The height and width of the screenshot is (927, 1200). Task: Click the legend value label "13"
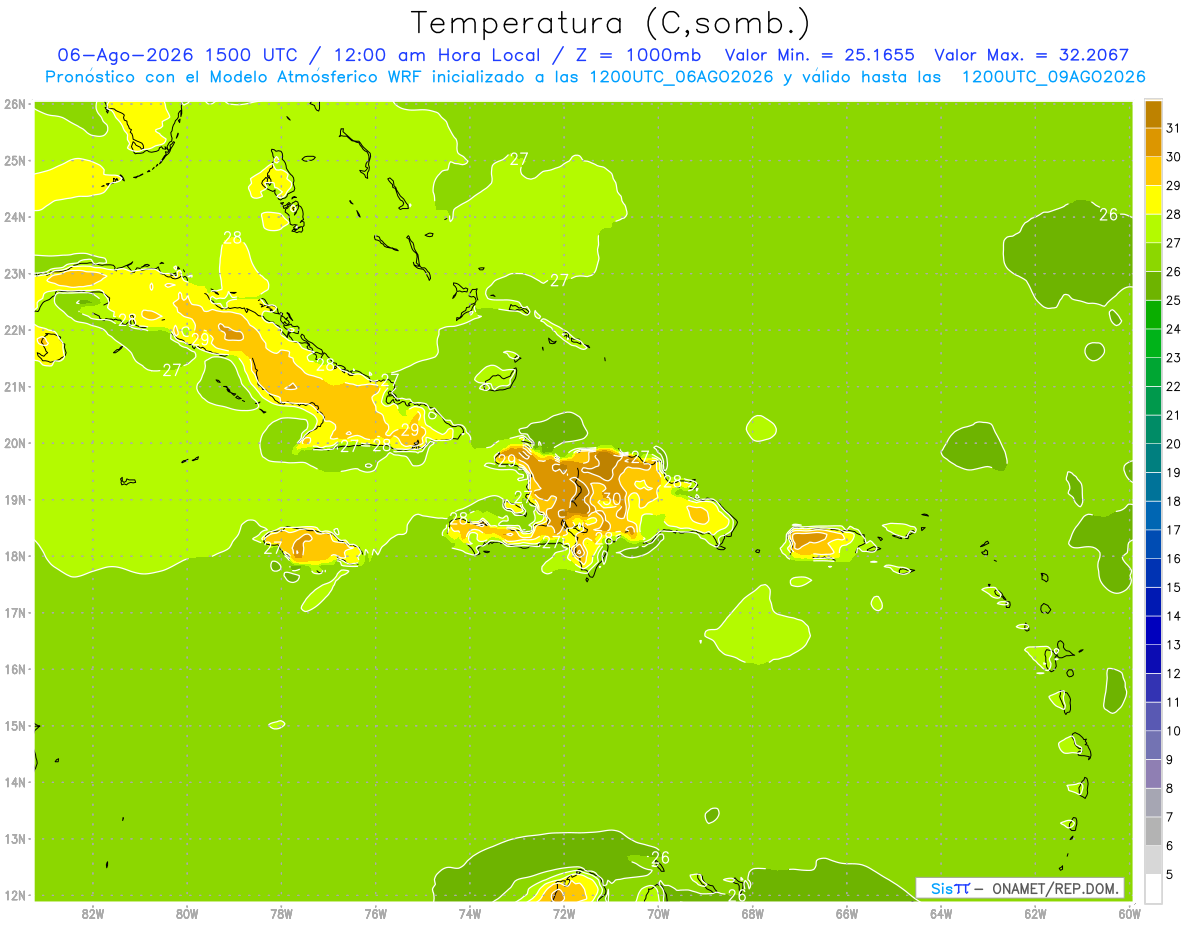click(1174, 645)
